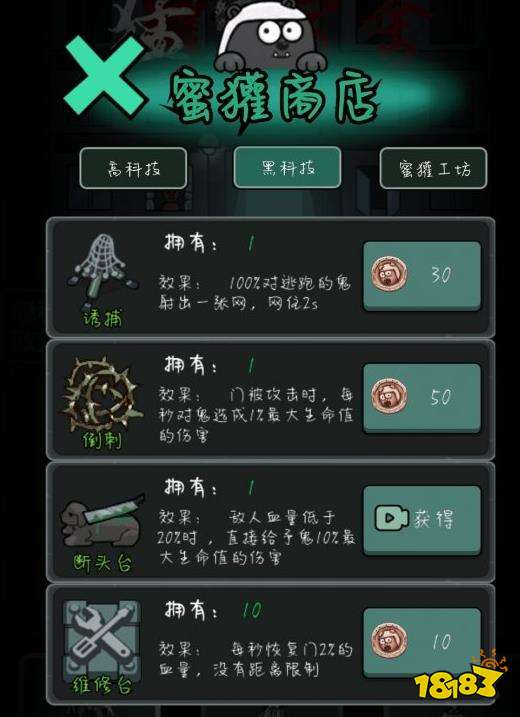
Task: Watch video to obtain 断头台
Action: (x=422, y=520)
